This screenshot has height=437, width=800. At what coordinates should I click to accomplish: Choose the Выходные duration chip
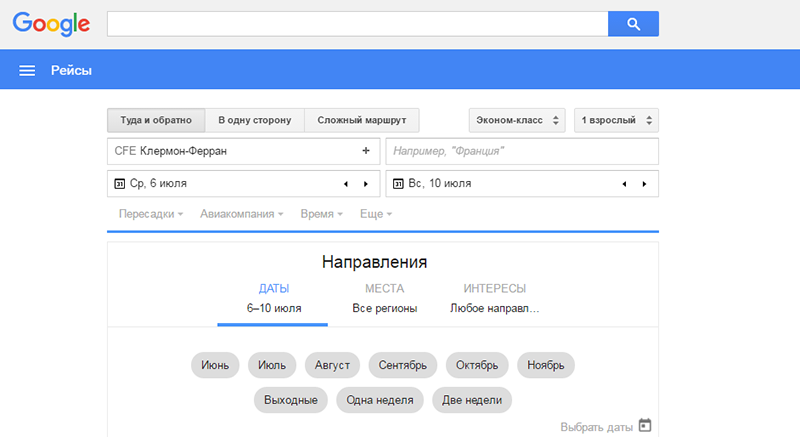point(291,400)
